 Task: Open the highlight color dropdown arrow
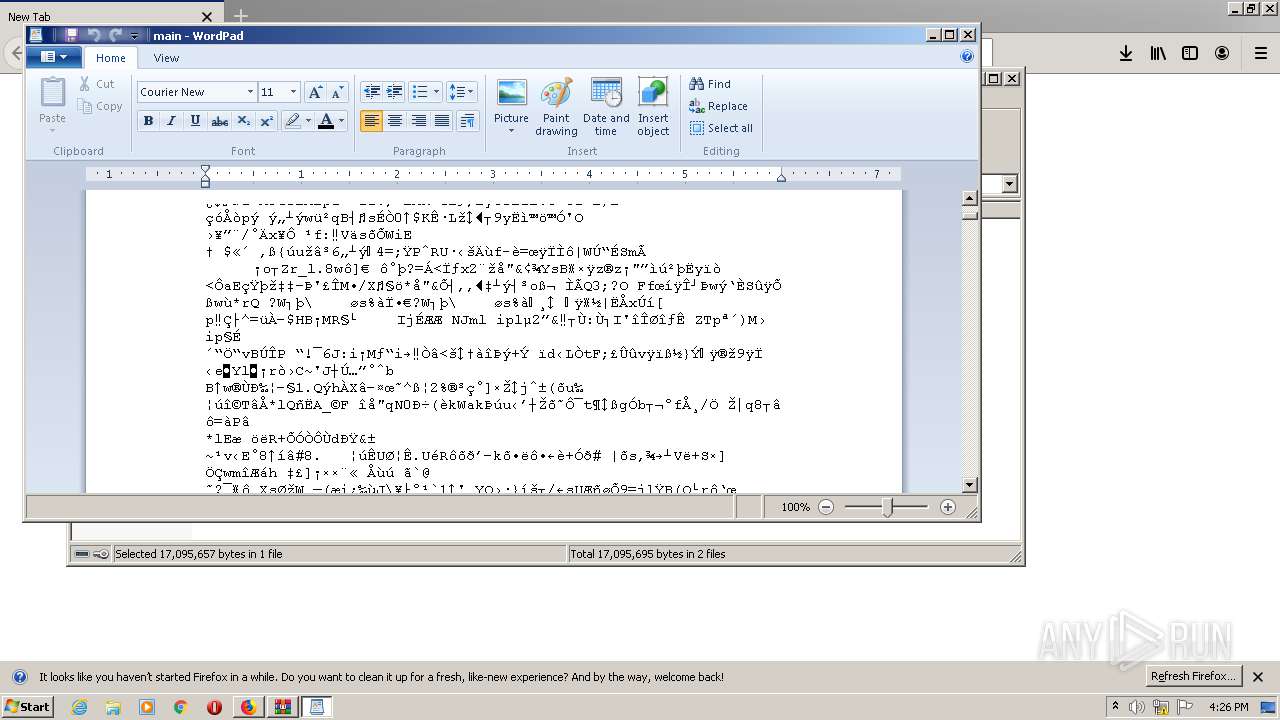308,121
